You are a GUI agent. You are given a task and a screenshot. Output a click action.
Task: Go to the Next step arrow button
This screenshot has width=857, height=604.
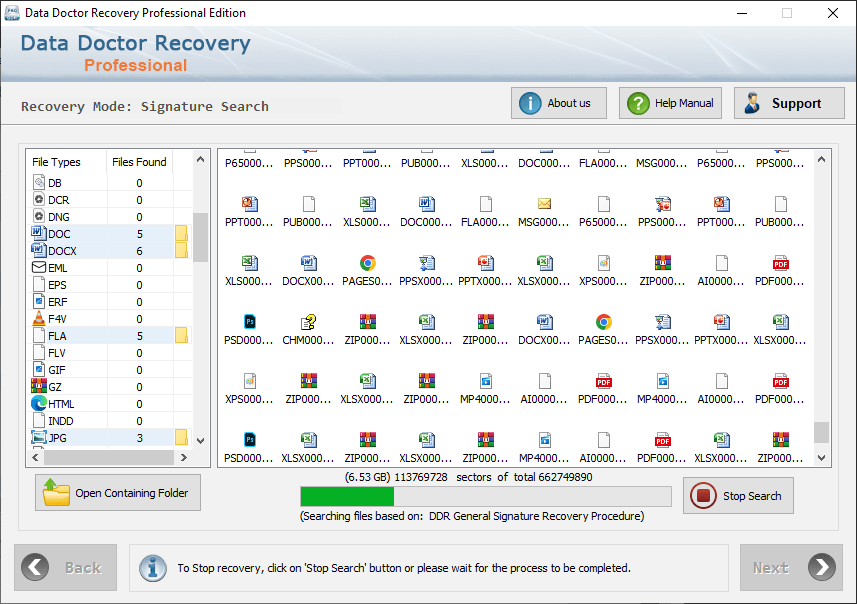coord(791,567)
